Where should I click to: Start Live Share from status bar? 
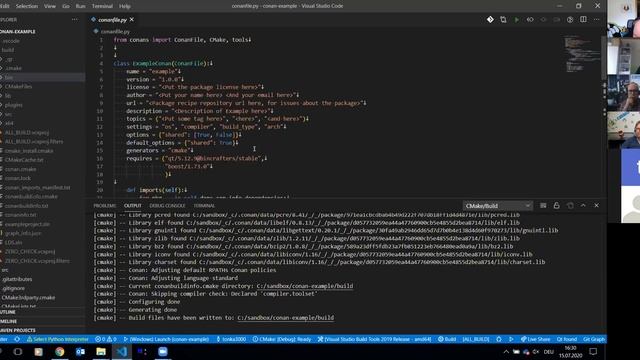click(536, 339)
